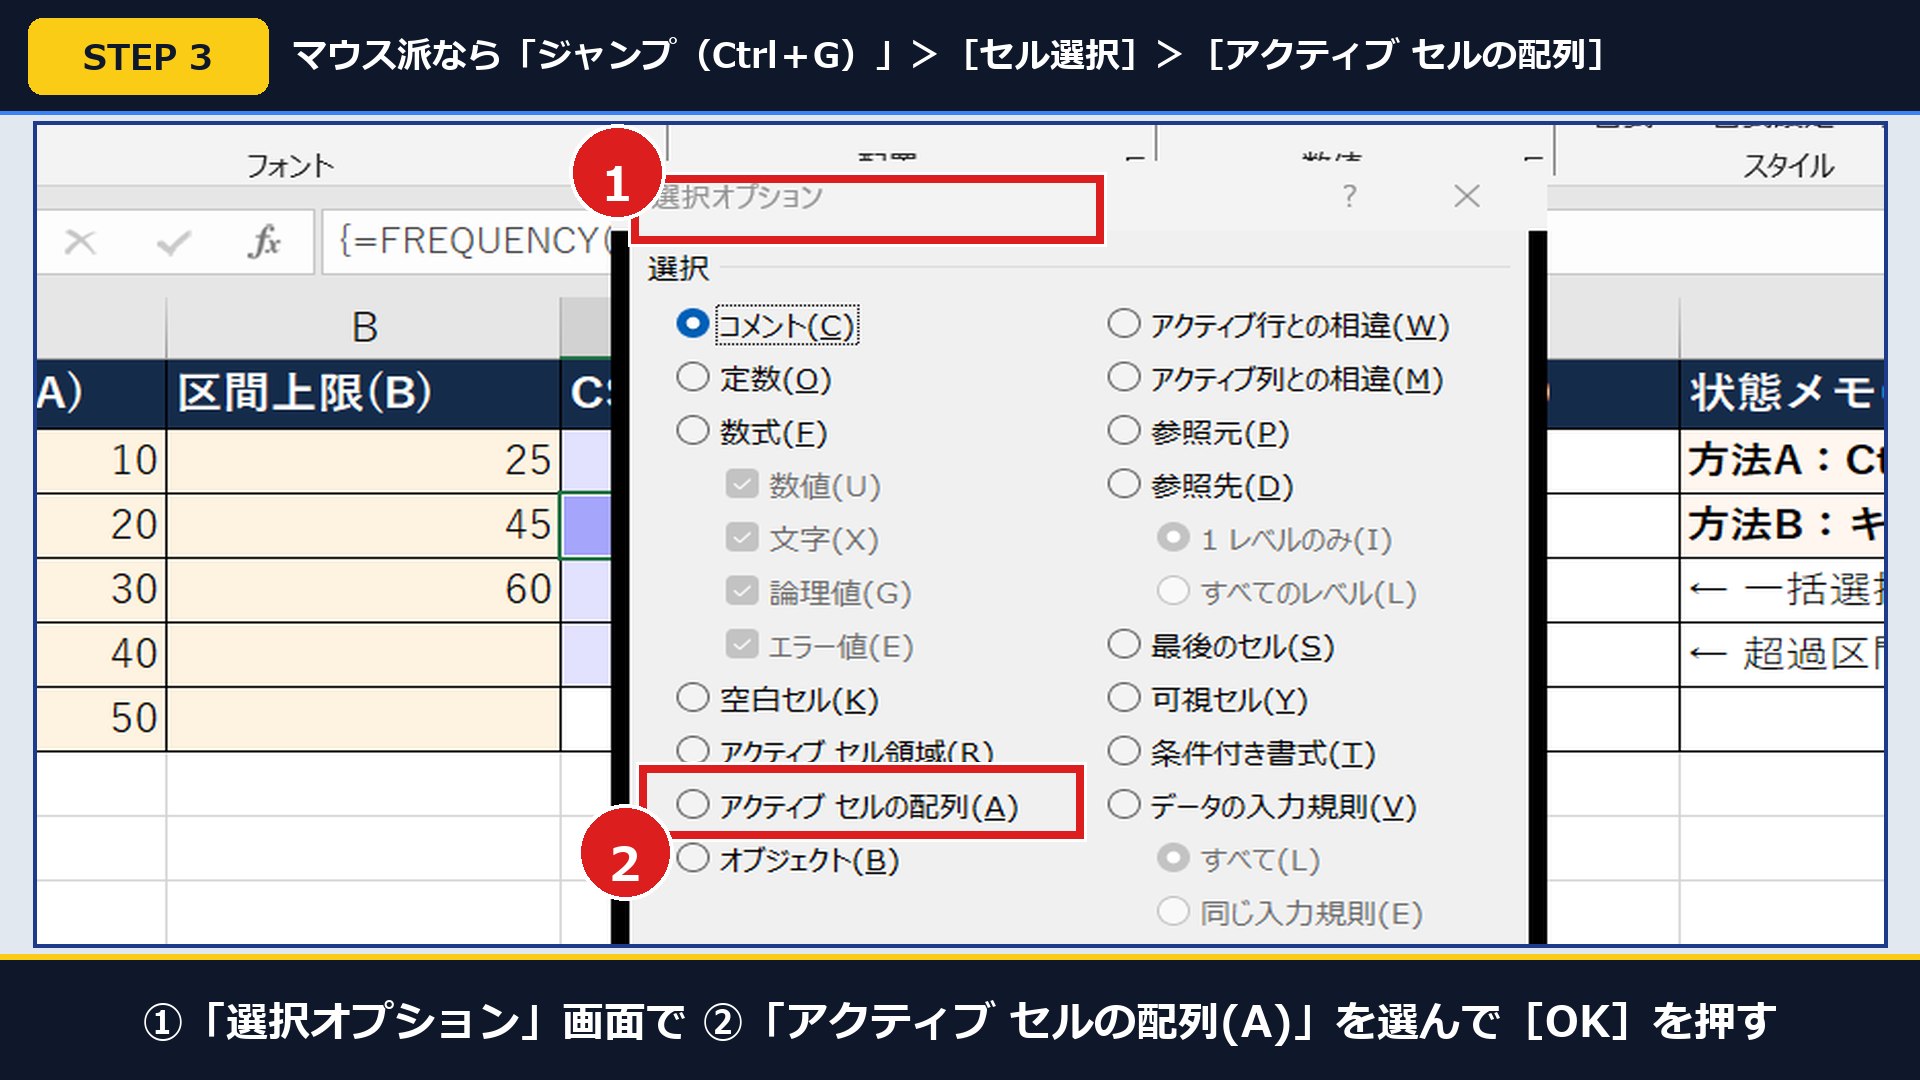Select the 数式(F) radio button
The image size is (1920, 1080).
tap(692, 431)
